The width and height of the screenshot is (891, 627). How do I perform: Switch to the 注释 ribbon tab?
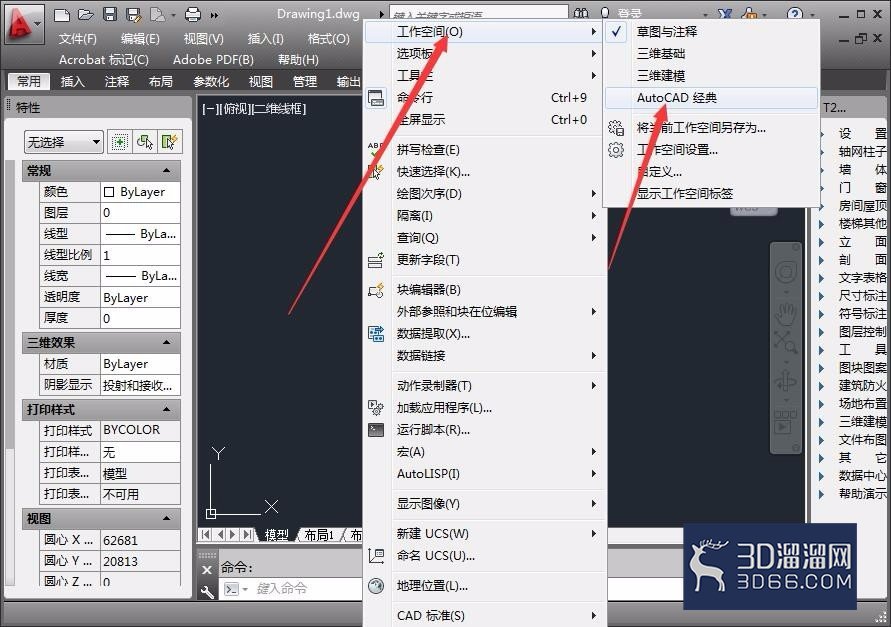pos(117,82)
